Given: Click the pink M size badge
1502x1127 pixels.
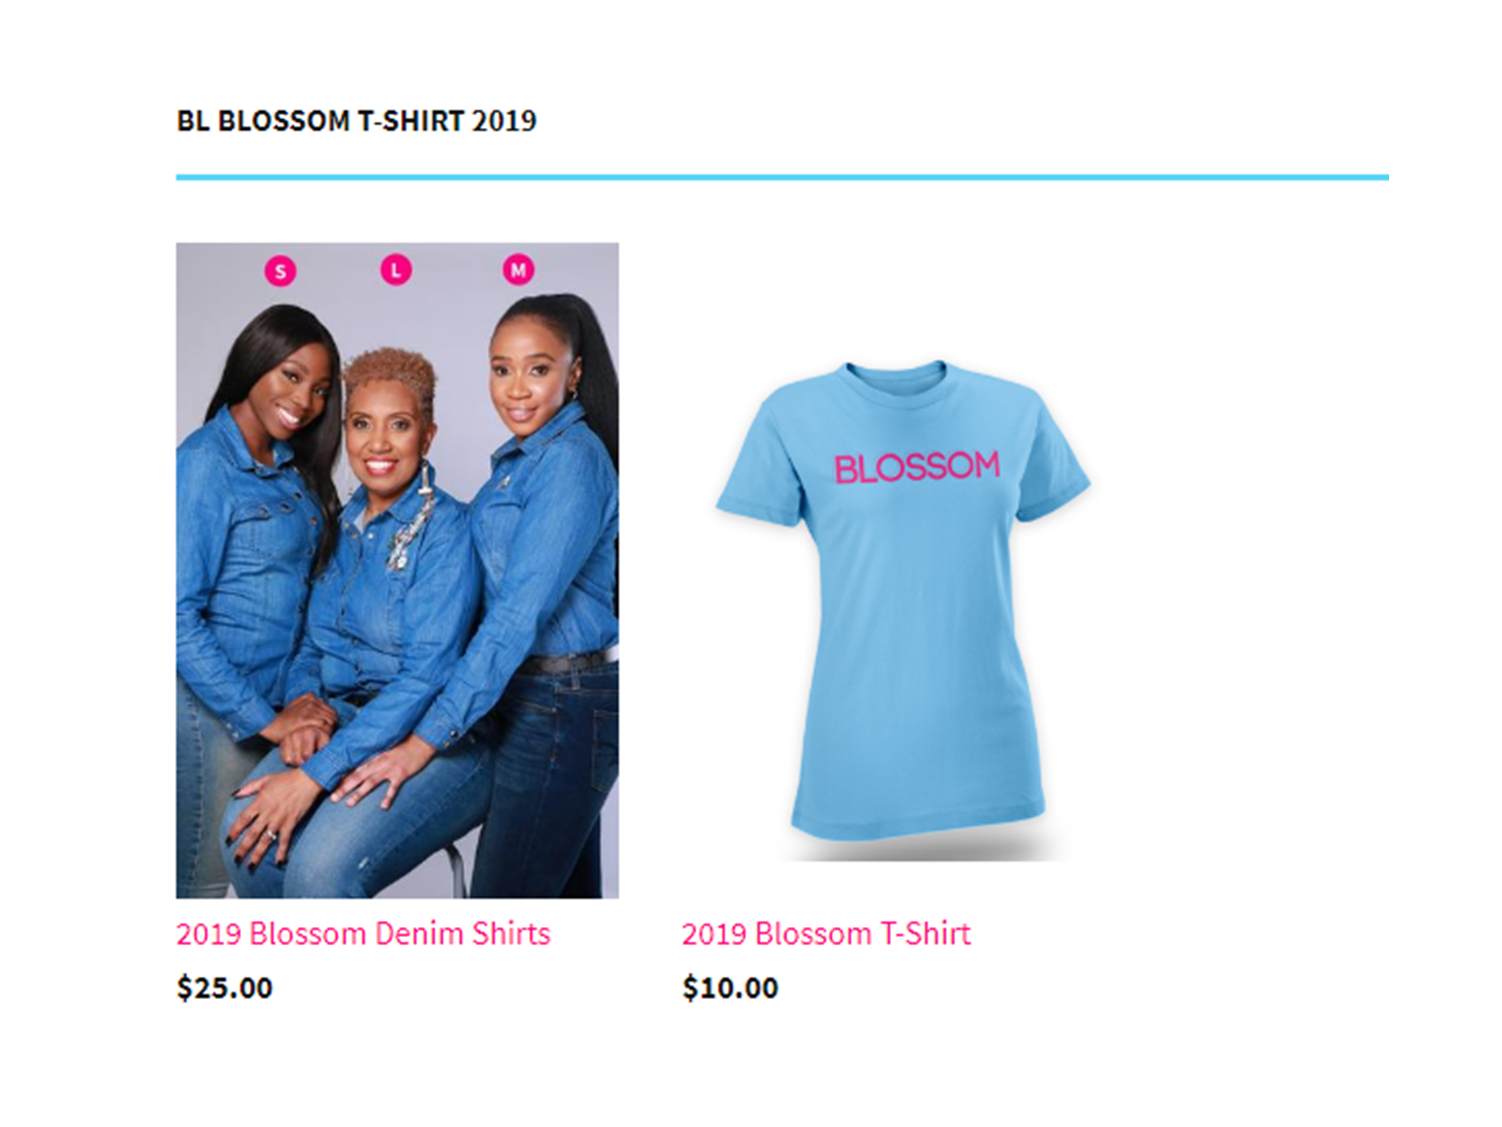Looking at the screenshot, I should (518, 269).
